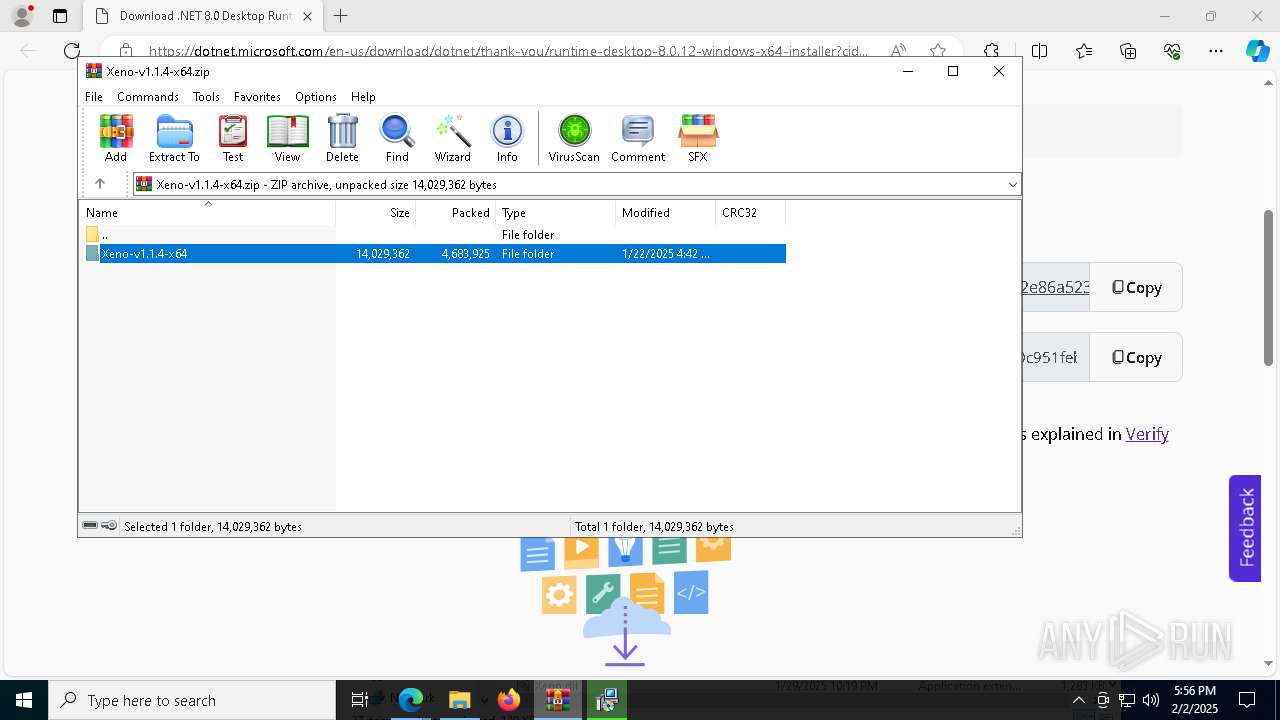Open Edge Collections icon

coord(1128,51)
